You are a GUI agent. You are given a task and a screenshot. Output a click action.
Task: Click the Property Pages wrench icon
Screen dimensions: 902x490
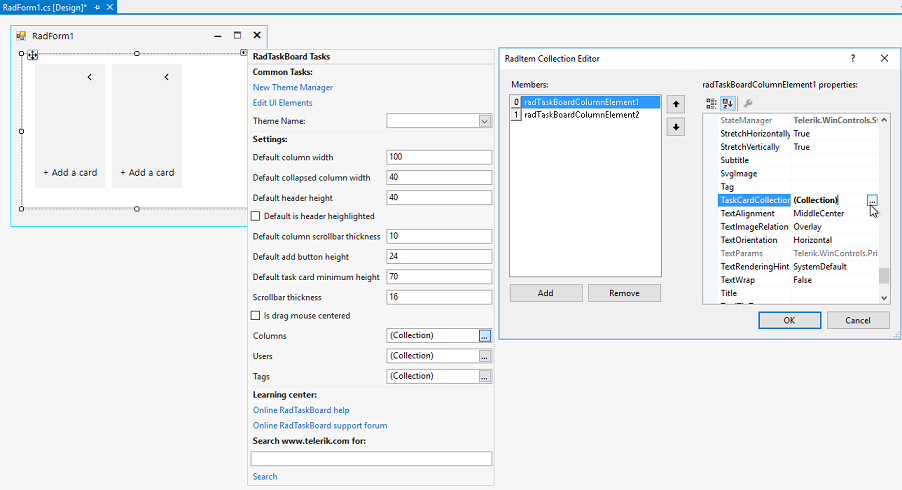click(x=748, y=104)
